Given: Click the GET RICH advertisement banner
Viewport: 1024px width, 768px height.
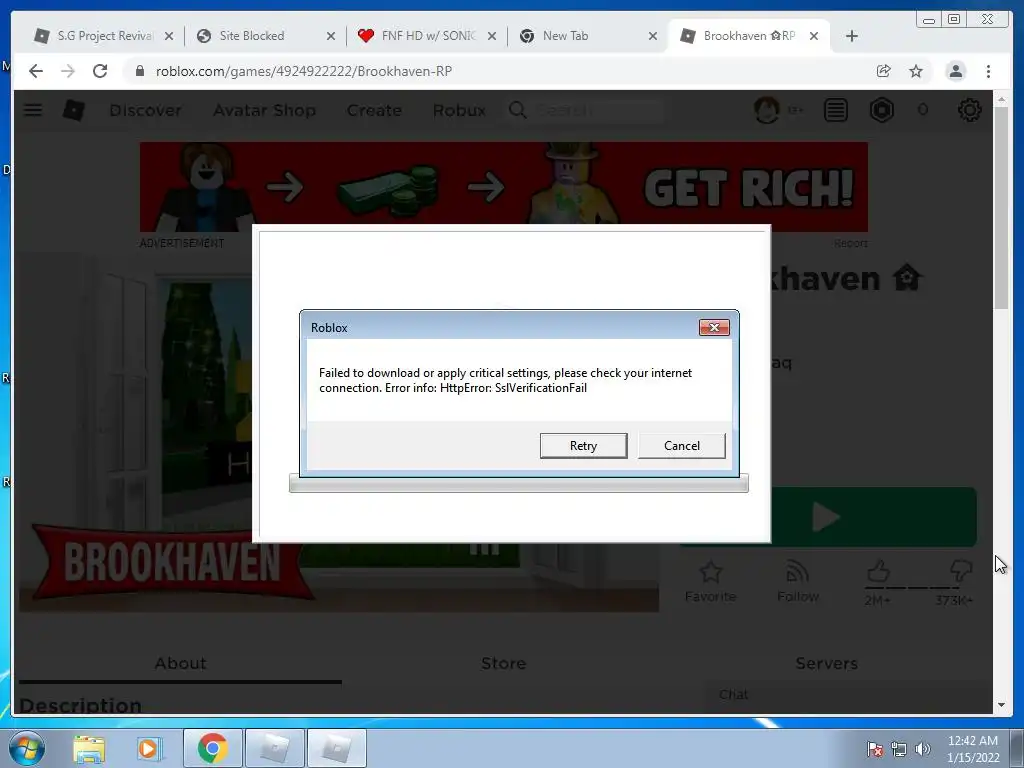Looking at the screenshot, I should 504,187.
